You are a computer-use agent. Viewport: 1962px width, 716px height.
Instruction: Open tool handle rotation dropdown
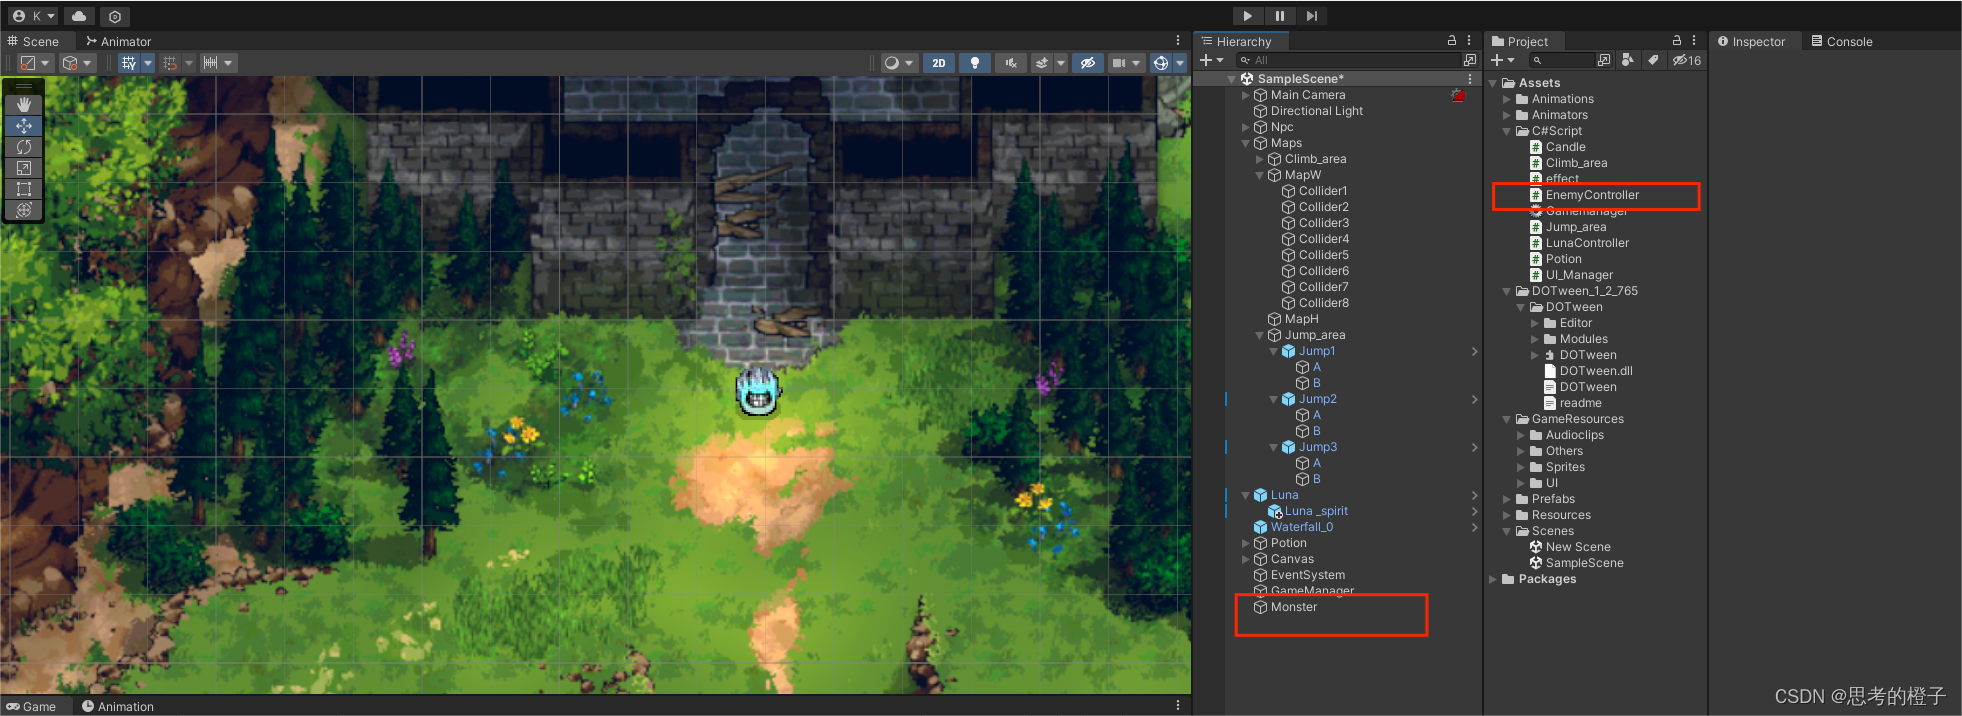tap(76, 63)
